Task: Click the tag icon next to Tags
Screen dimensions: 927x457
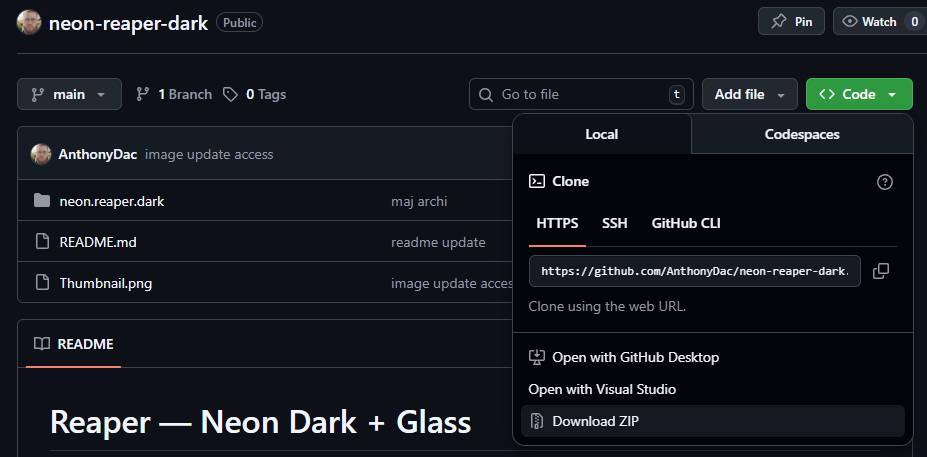Action: point(231,94)
